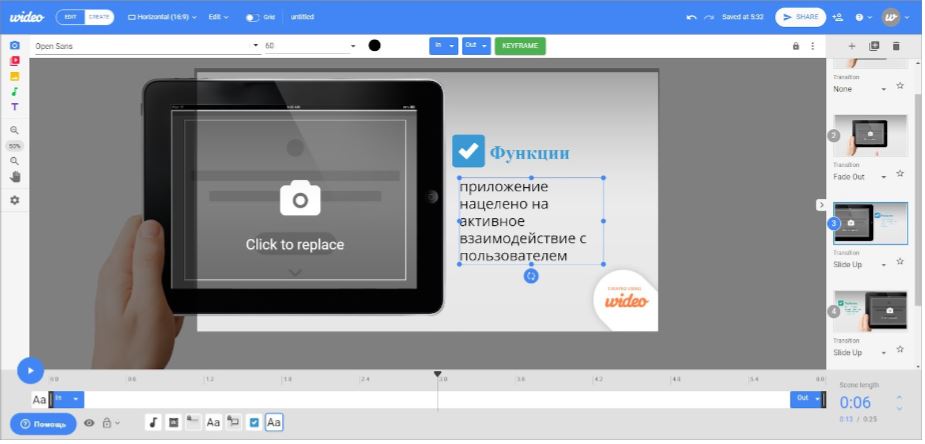Star the scene 3 Slide Up transition

click(900, 261)
